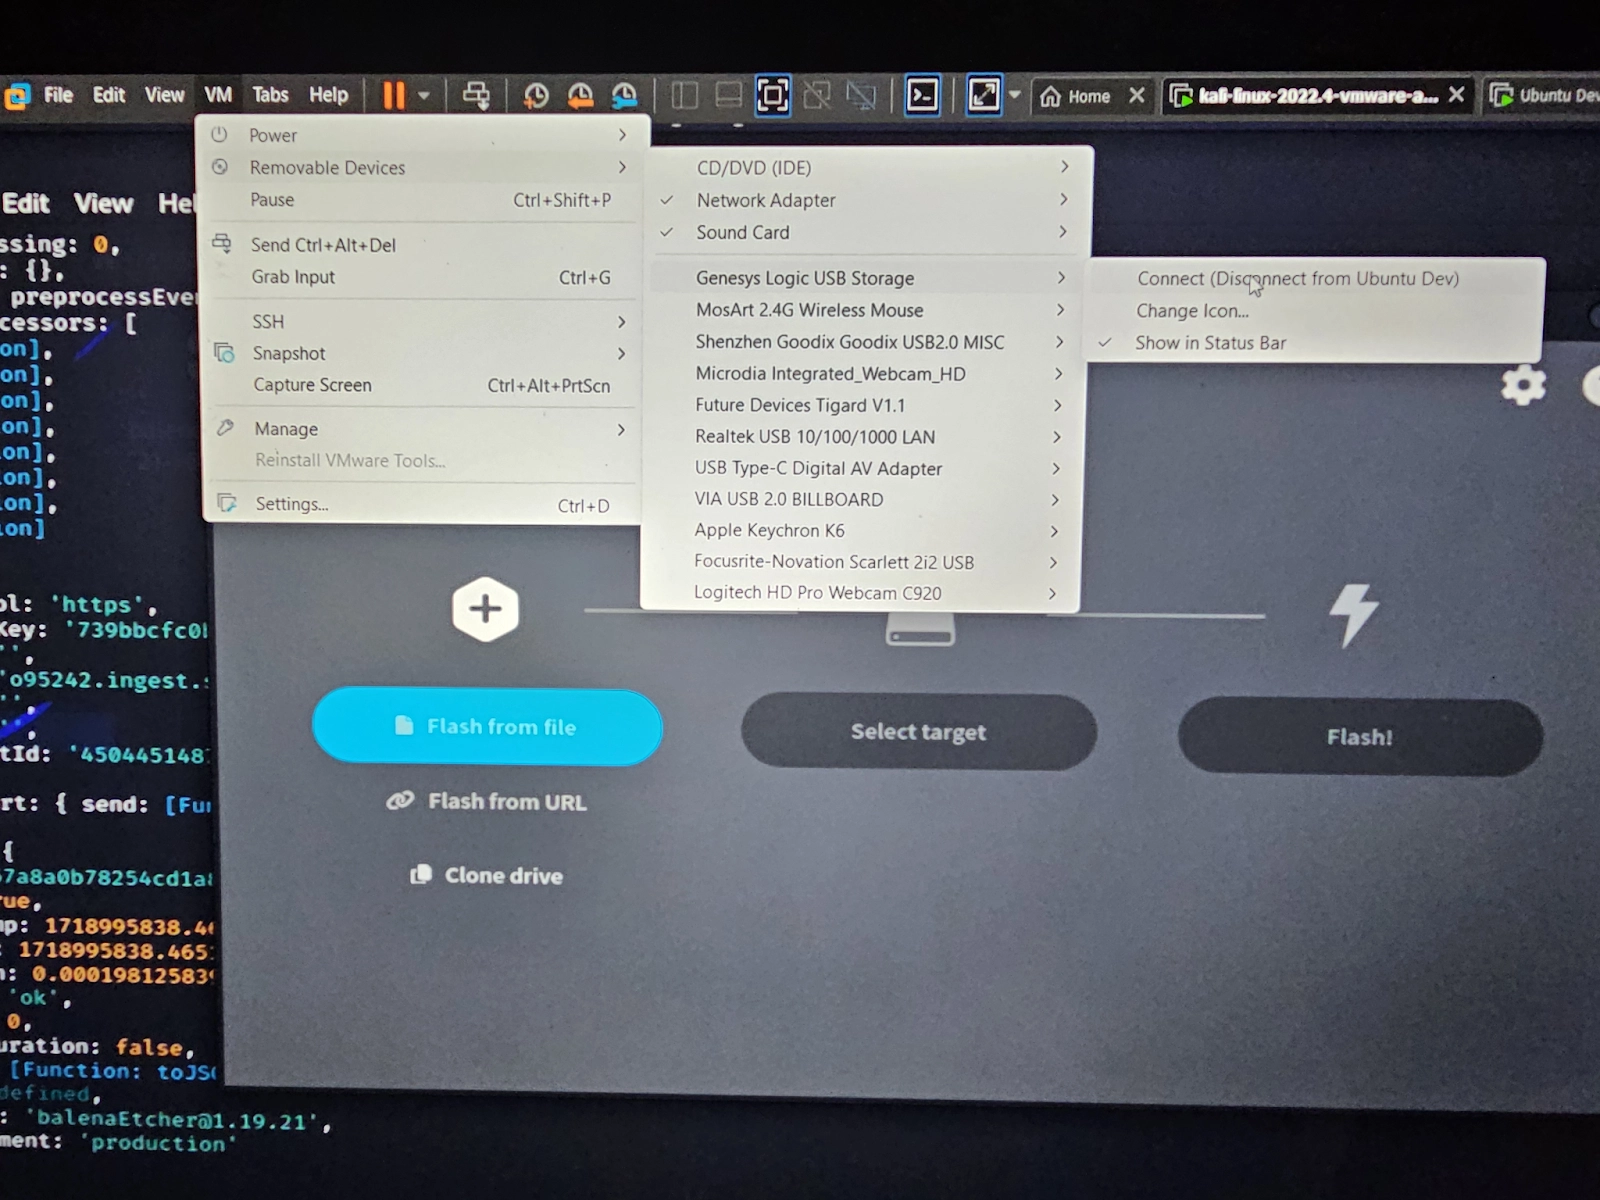Toggle the Network Adapter connection checkmark

[x=765, y=200]
